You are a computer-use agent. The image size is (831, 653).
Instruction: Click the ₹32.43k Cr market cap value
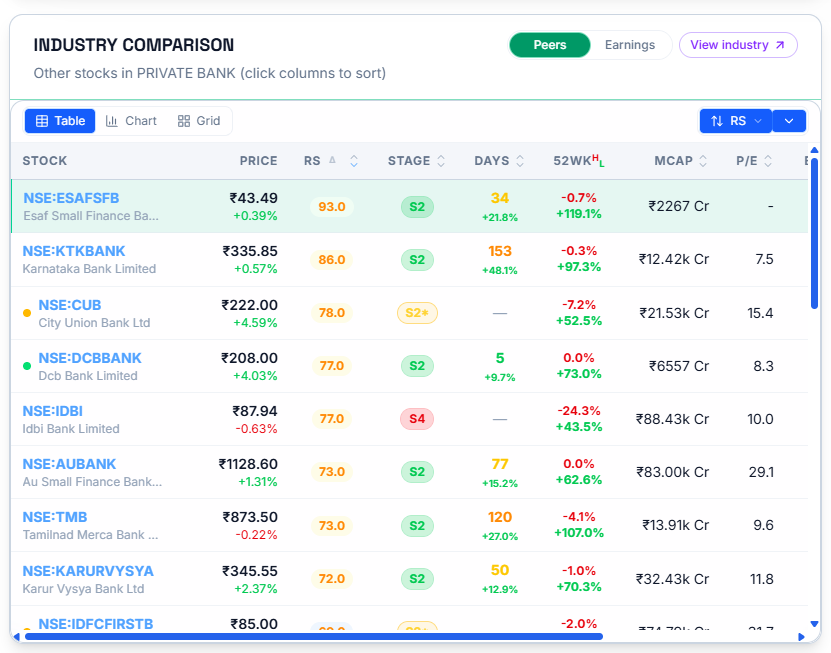tap(672, 579)
